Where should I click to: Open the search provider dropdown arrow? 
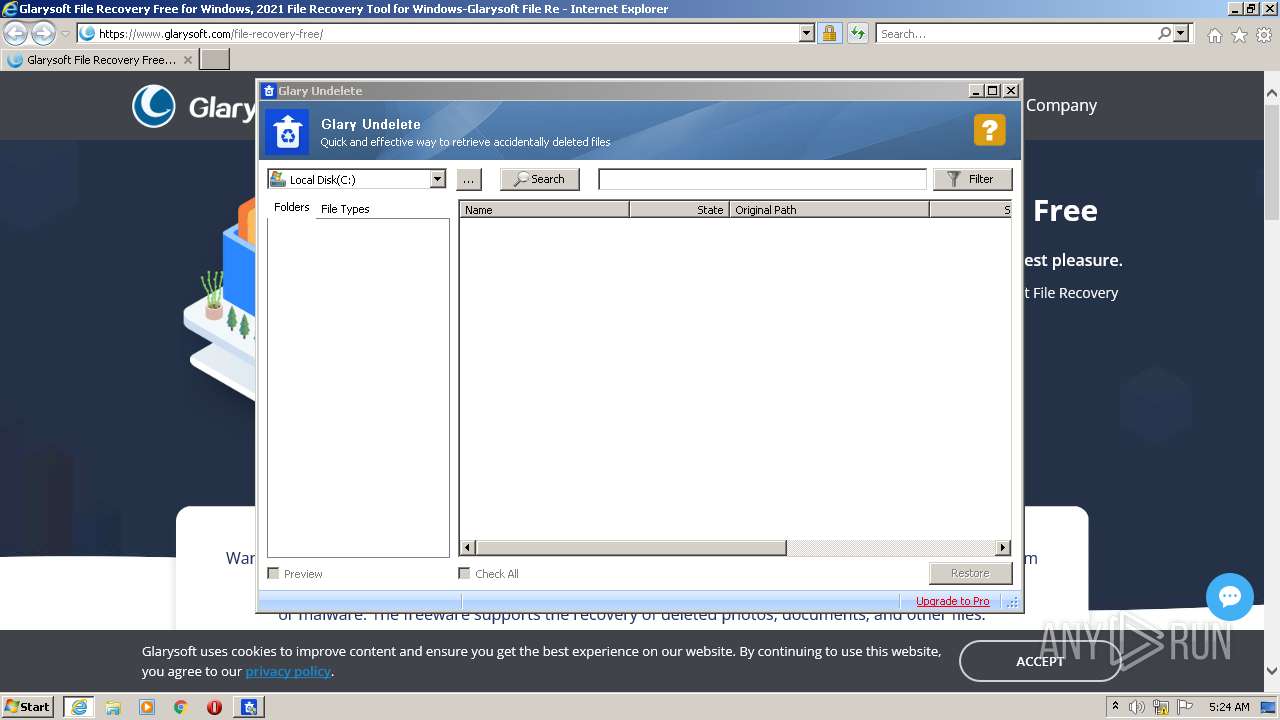click(1181, 33)
